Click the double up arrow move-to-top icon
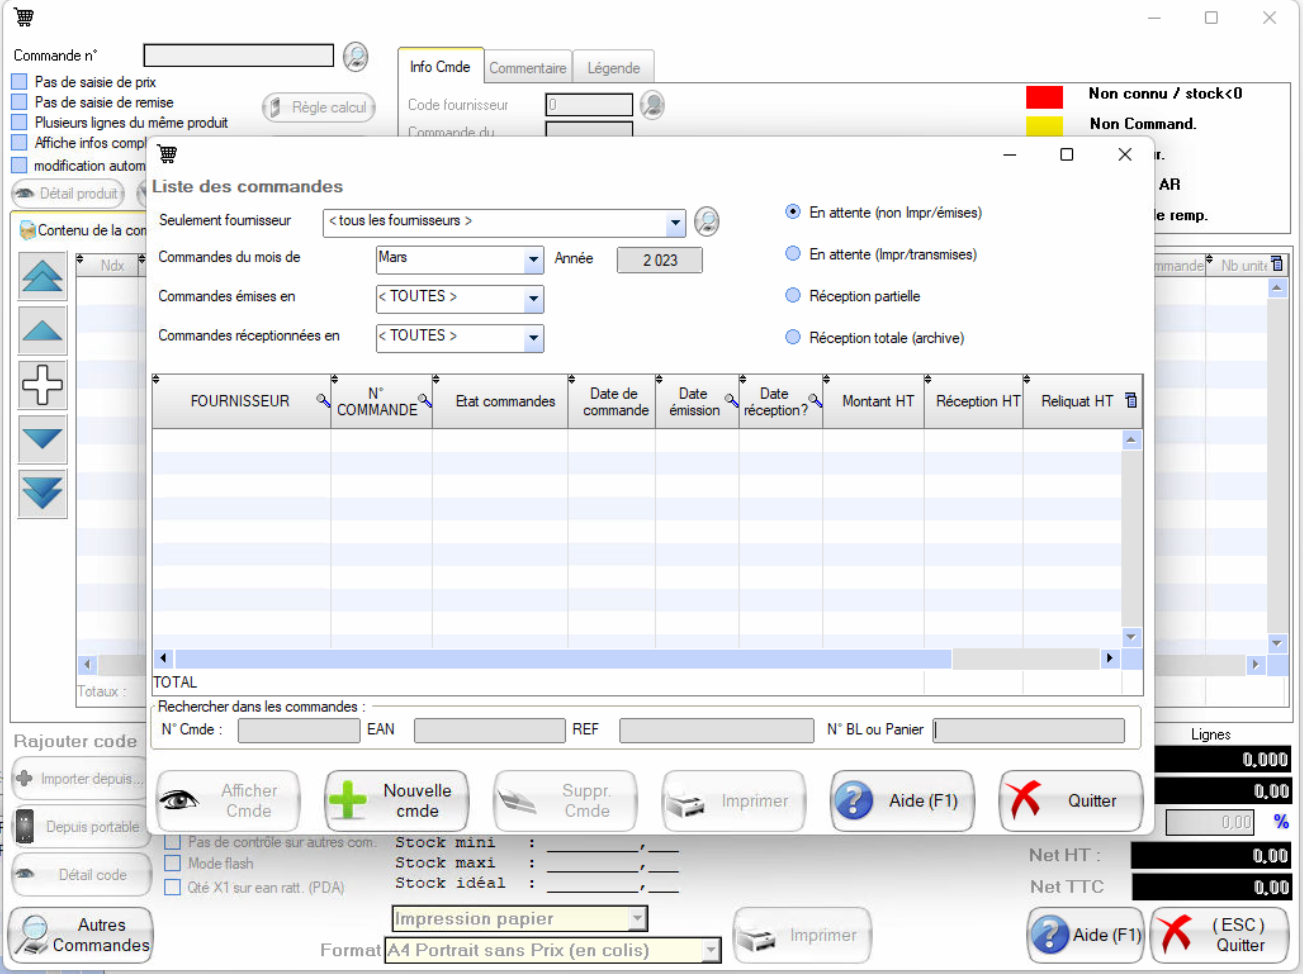This screenshot has height=974, width=1303. coord(42,276)
